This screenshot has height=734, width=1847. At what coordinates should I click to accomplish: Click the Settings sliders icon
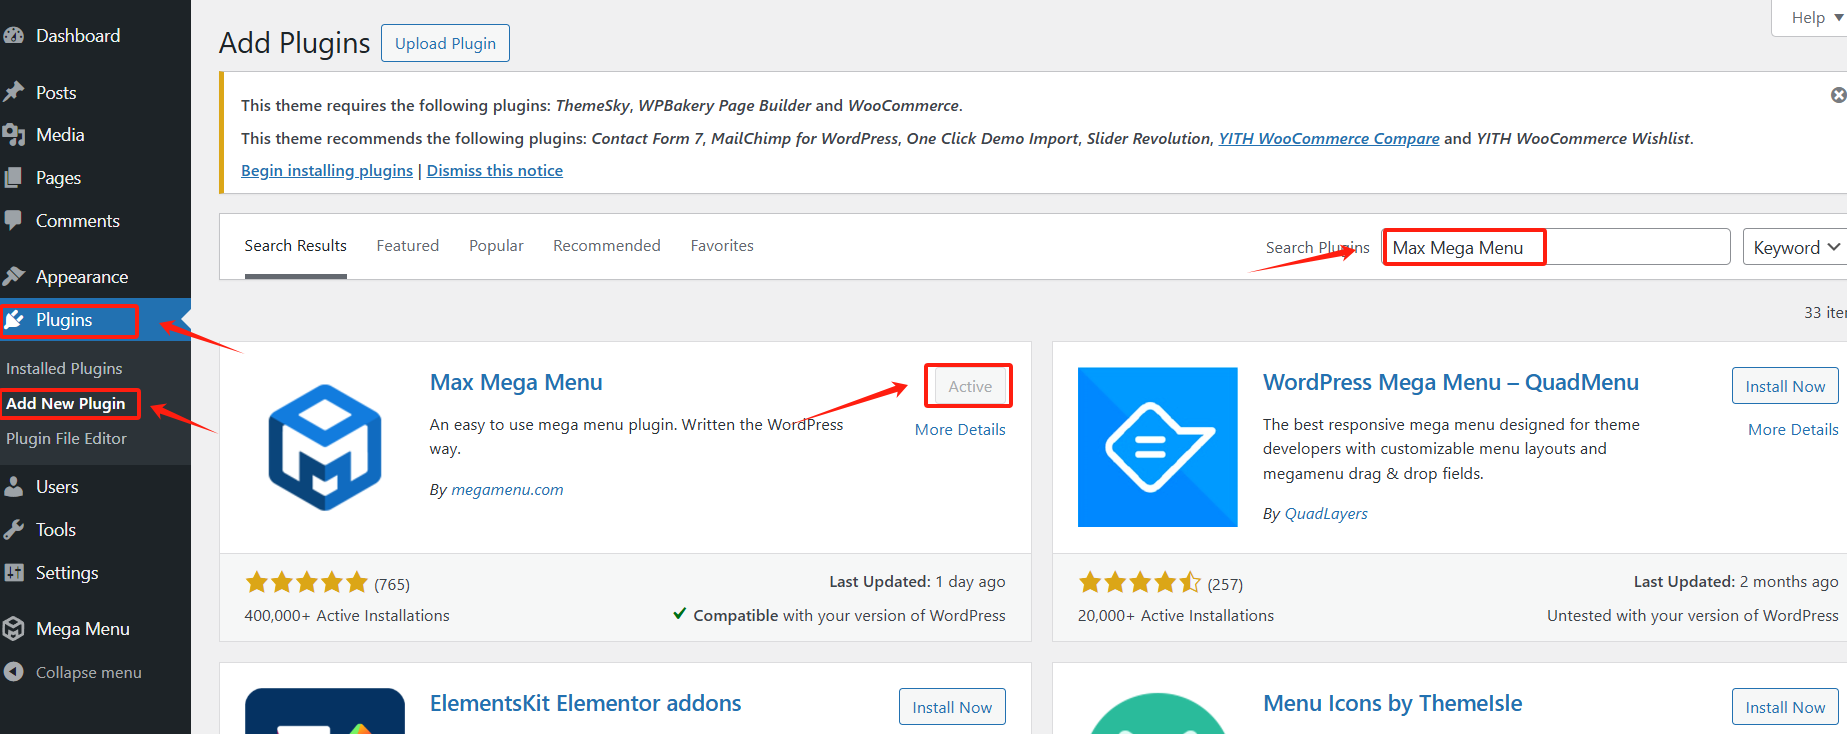[x=13, y=573]
